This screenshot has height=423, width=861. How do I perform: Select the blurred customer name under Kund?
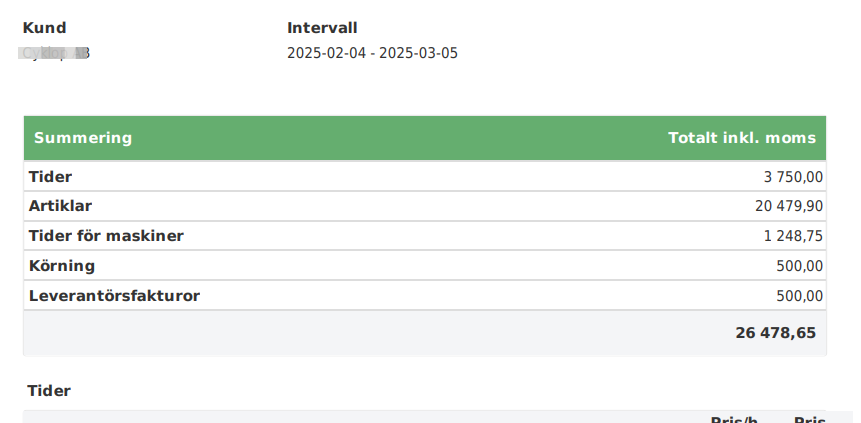pos(55,53)
